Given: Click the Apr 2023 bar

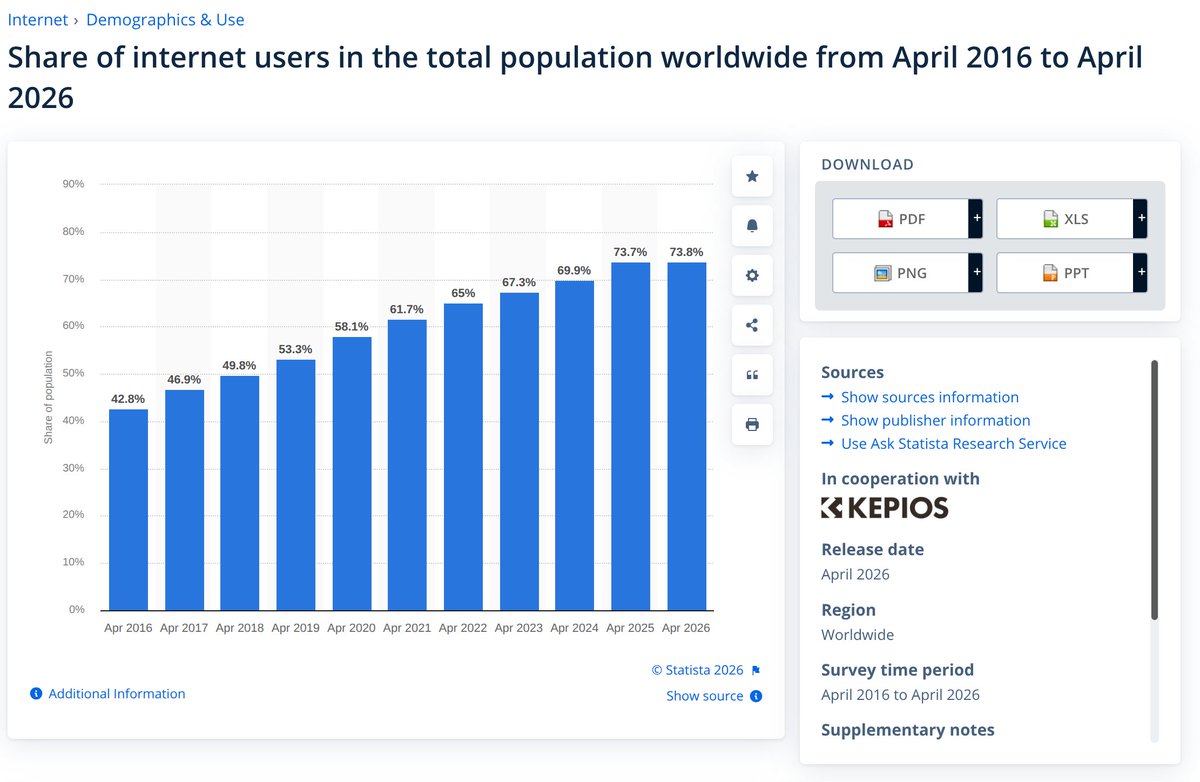Looking at the screenshot, I should [519, 452].
